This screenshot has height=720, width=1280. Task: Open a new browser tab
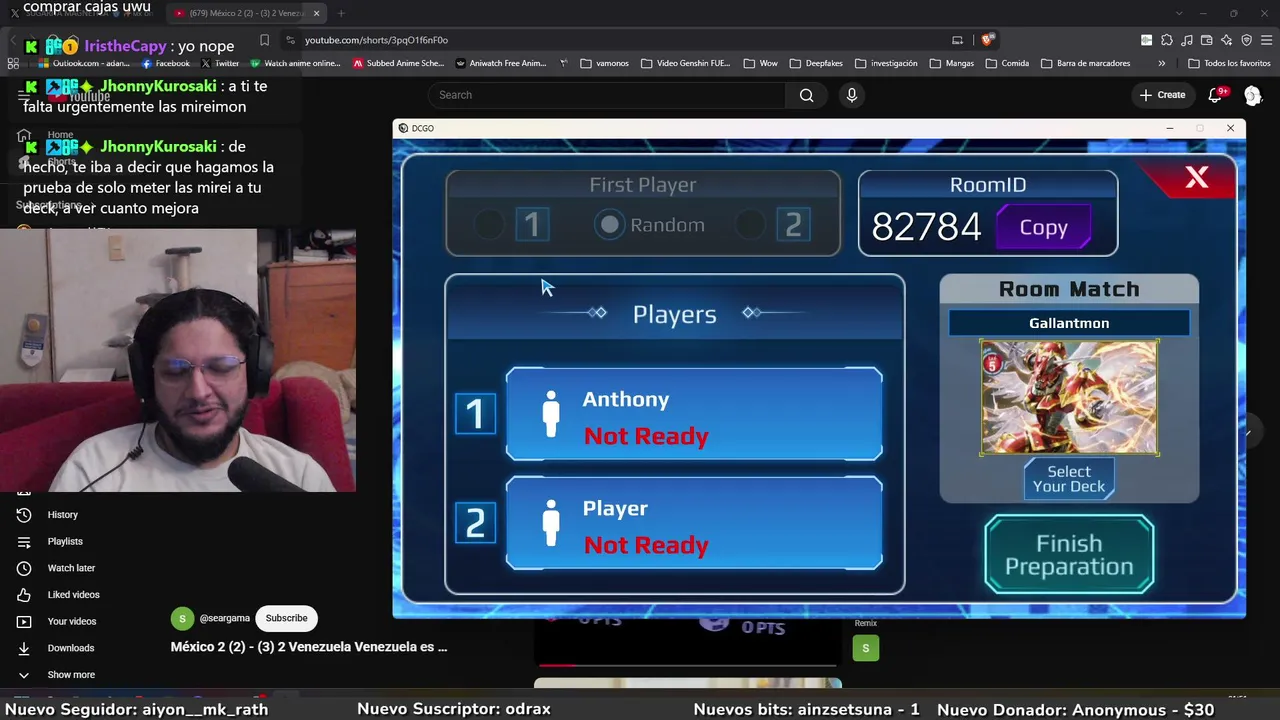pyautogui.click(x=341, y=13)
